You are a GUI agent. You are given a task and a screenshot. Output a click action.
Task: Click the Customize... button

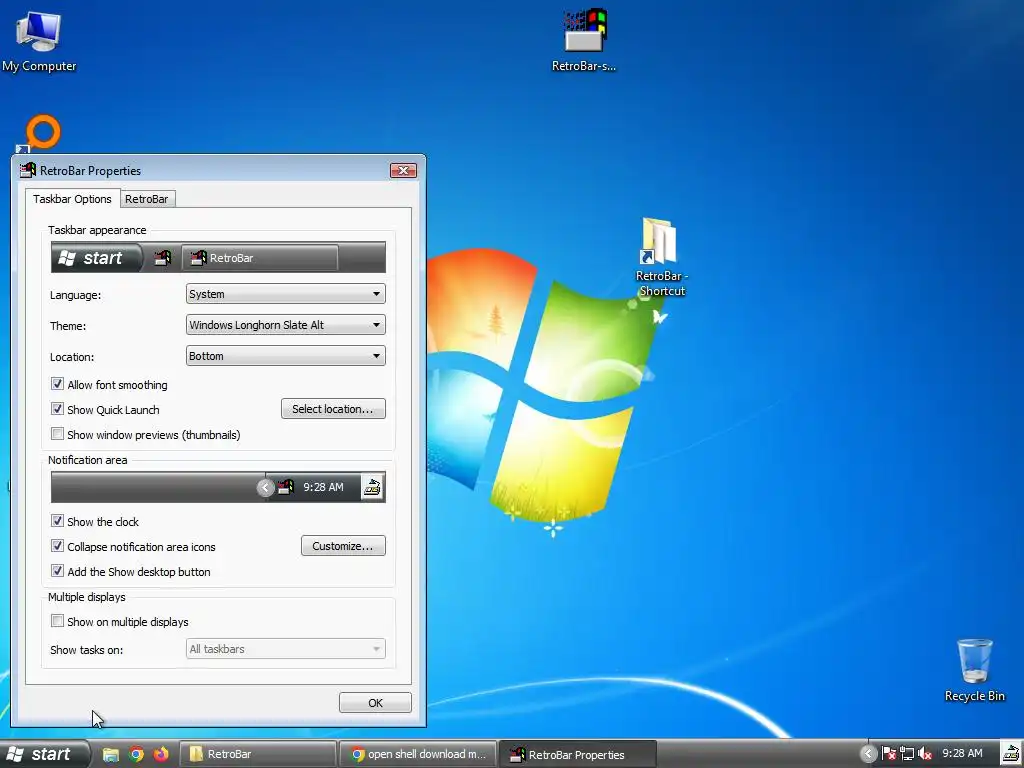343,546
